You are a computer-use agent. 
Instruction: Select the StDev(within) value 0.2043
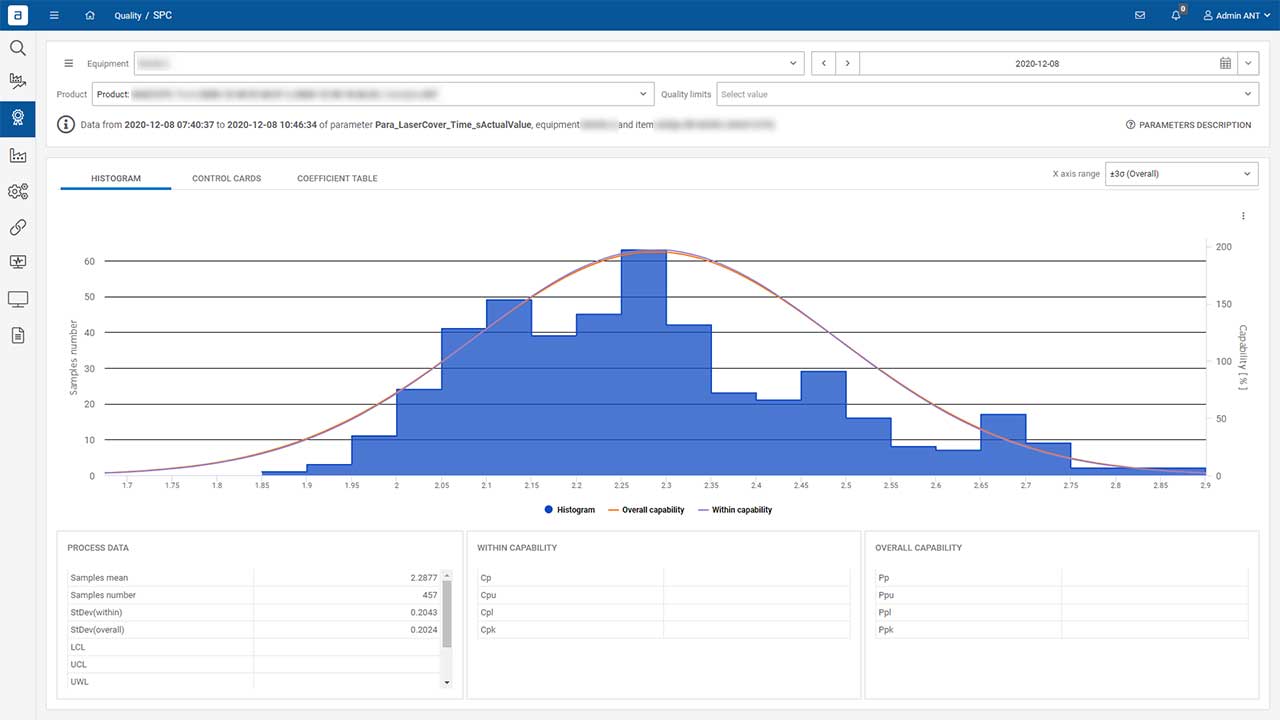(x=423, y=613)
